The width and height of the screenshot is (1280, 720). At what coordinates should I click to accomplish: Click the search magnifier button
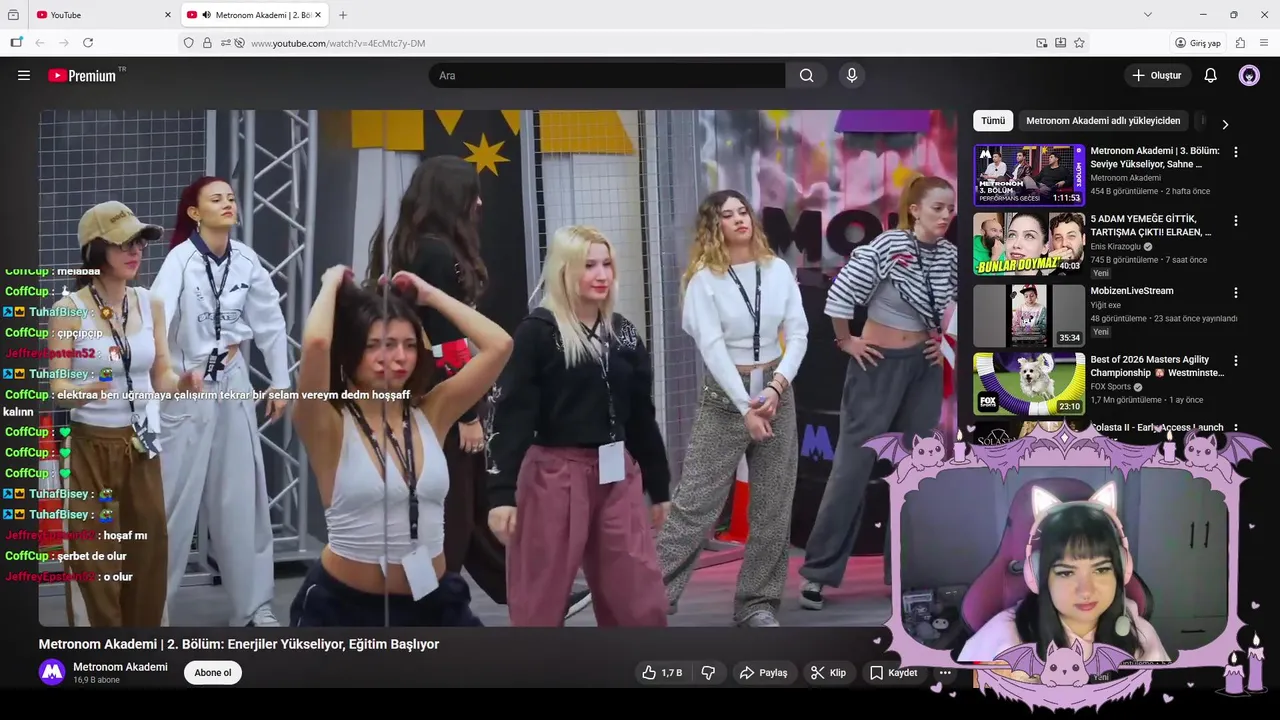click(x=807, y=75)
